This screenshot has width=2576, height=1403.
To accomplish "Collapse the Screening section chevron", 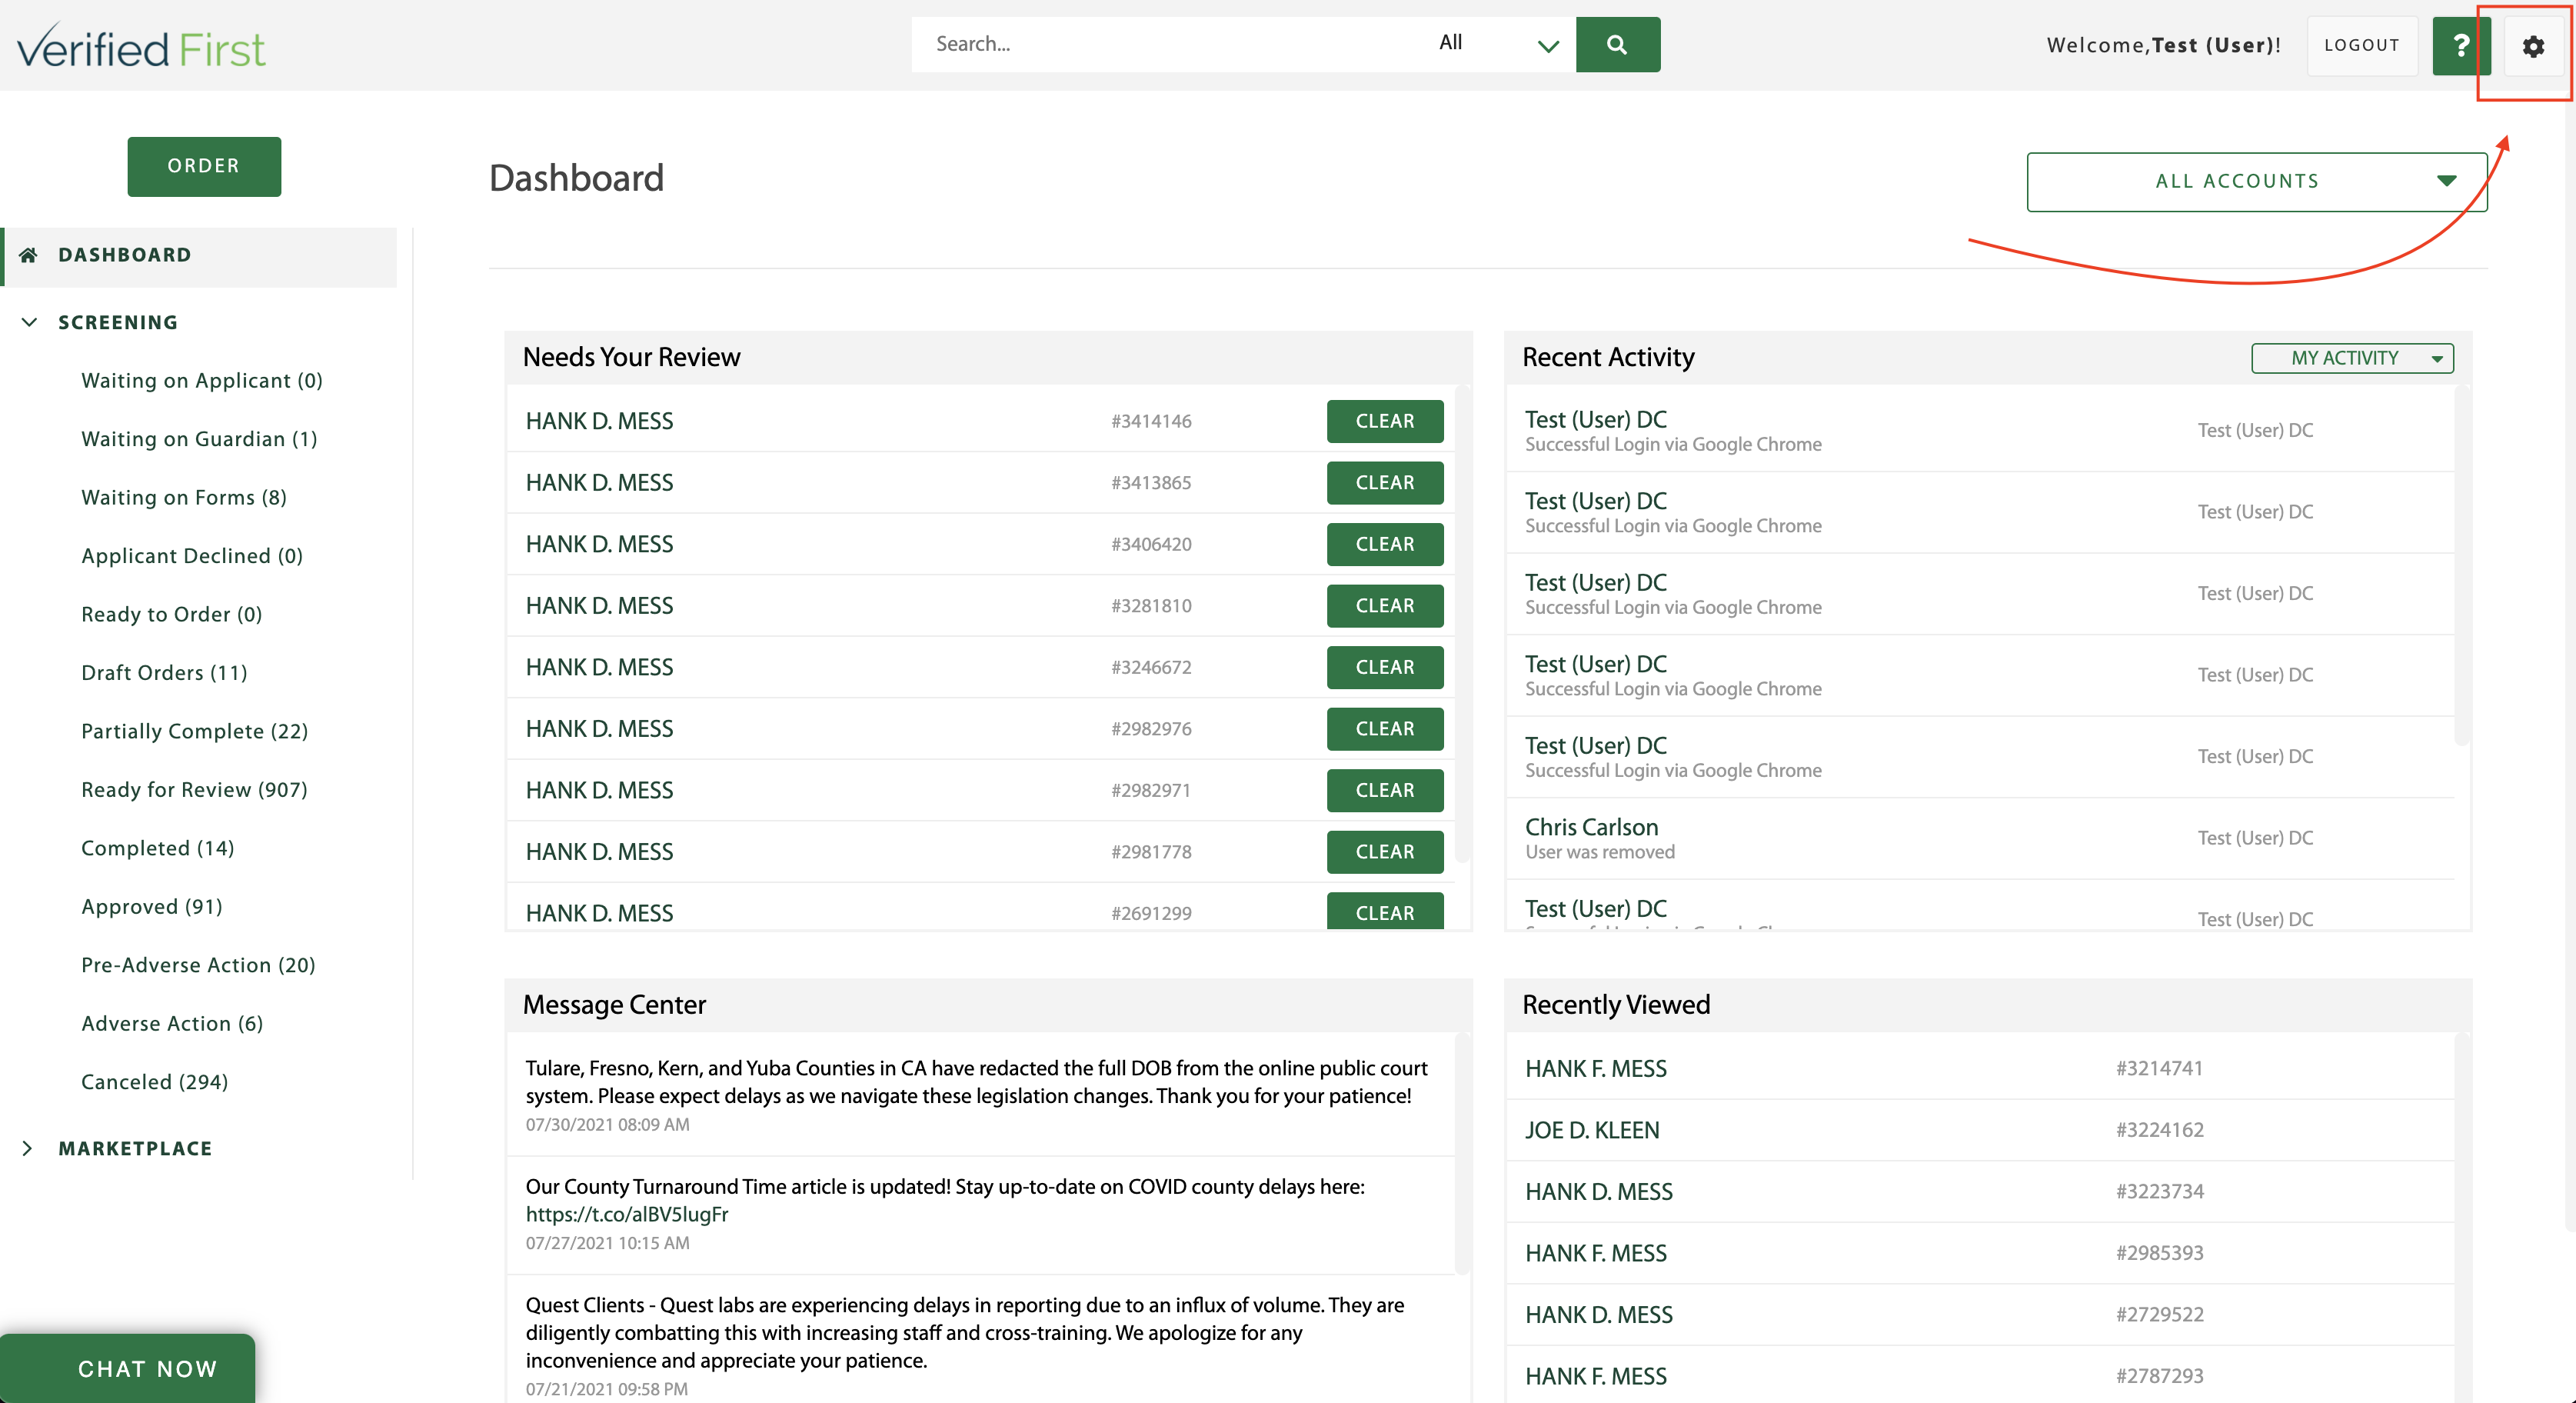I will [x=29, y=322].
